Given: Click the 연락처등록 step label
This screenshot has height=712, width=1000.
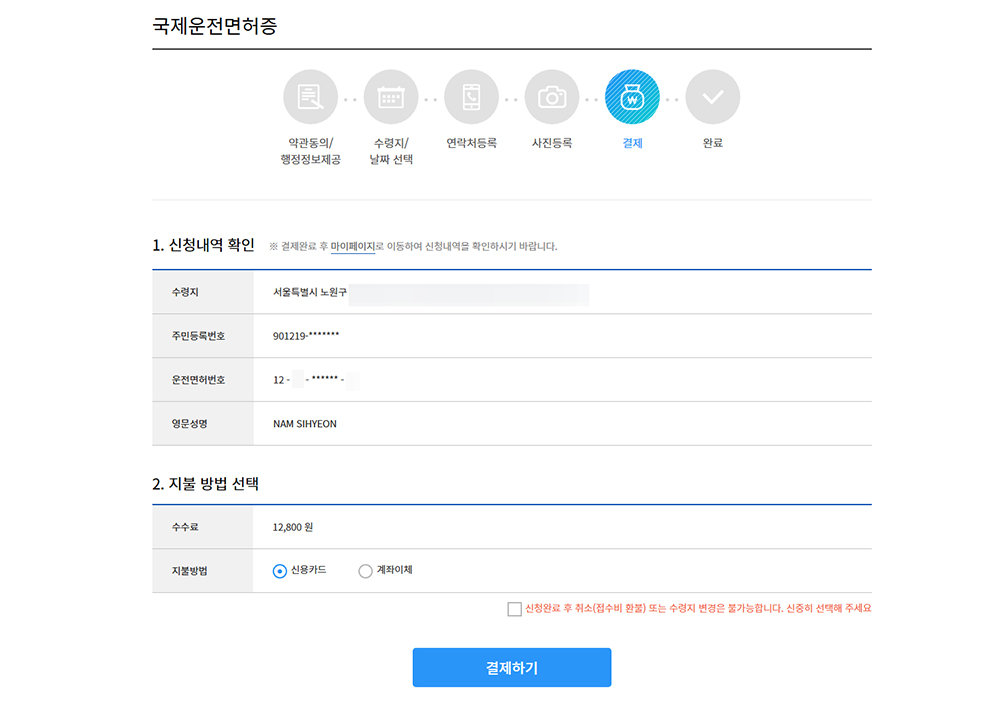Looking at the screenshot, I should (471, 143).
